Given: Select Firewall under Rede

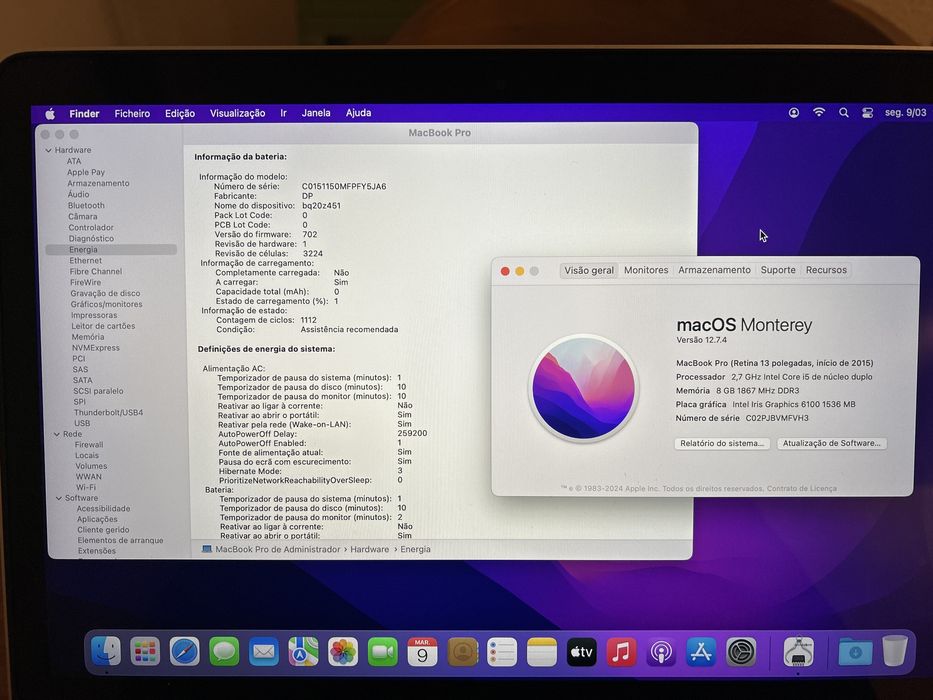Looking at the screenshot, I should coord(89,445).
